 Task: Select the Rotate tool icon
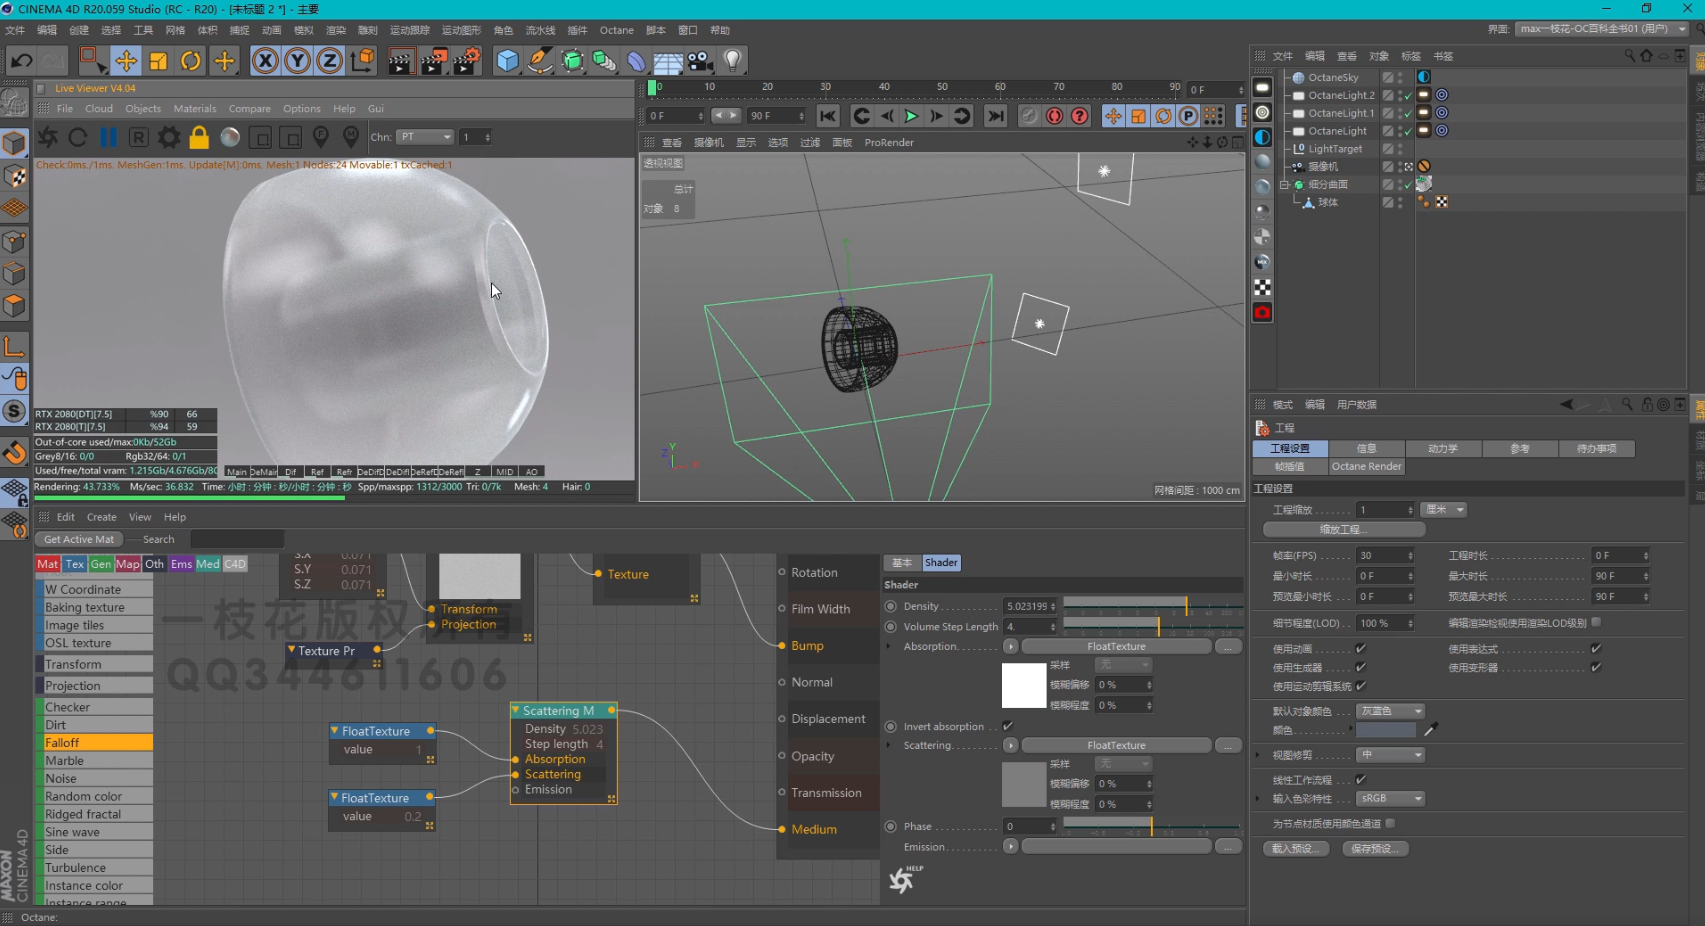190,61
